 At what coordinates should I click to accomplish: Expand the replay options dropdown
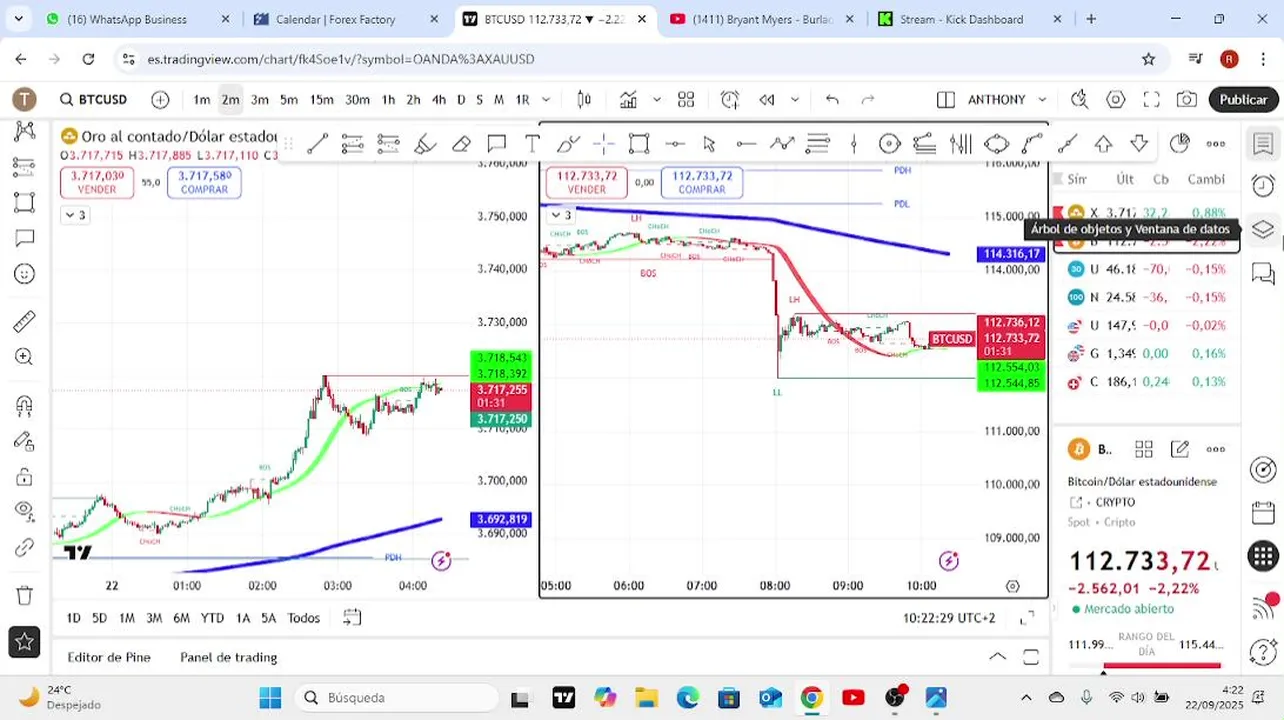(795, 99)
